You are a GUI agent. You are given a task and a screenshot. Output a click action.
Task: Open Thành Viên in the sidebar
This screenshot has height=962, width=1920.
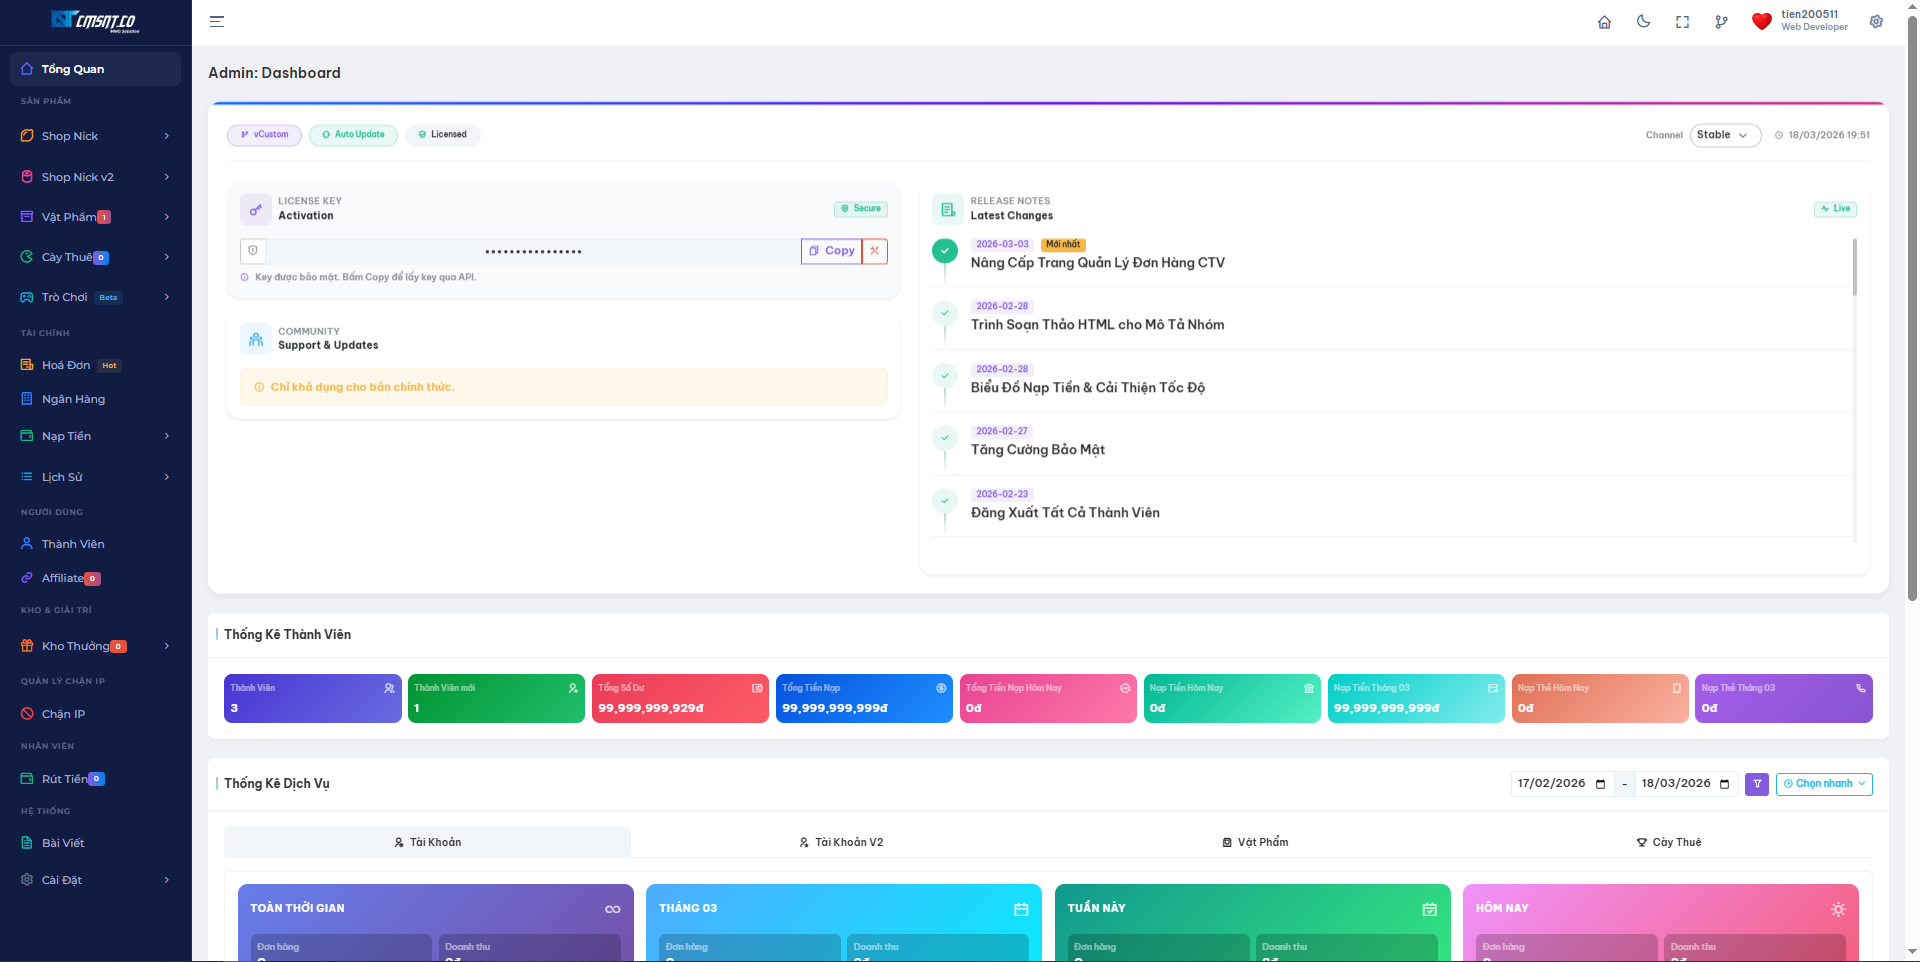click(73, 544)
